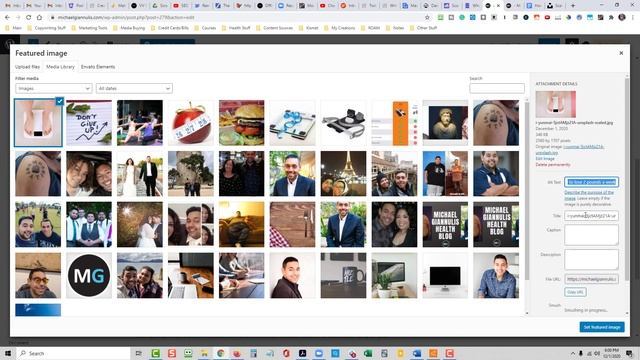Click the browser back arrow
640x360 pixels.
tap(7, 18)
